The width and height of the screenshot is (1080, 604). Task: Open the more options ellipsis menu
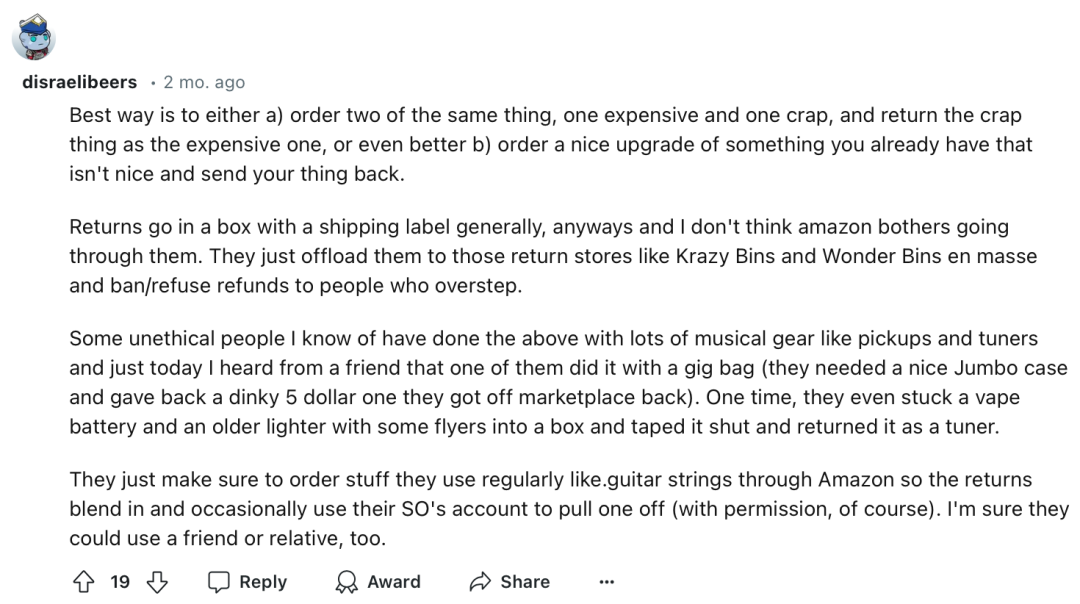pos(606,582)
